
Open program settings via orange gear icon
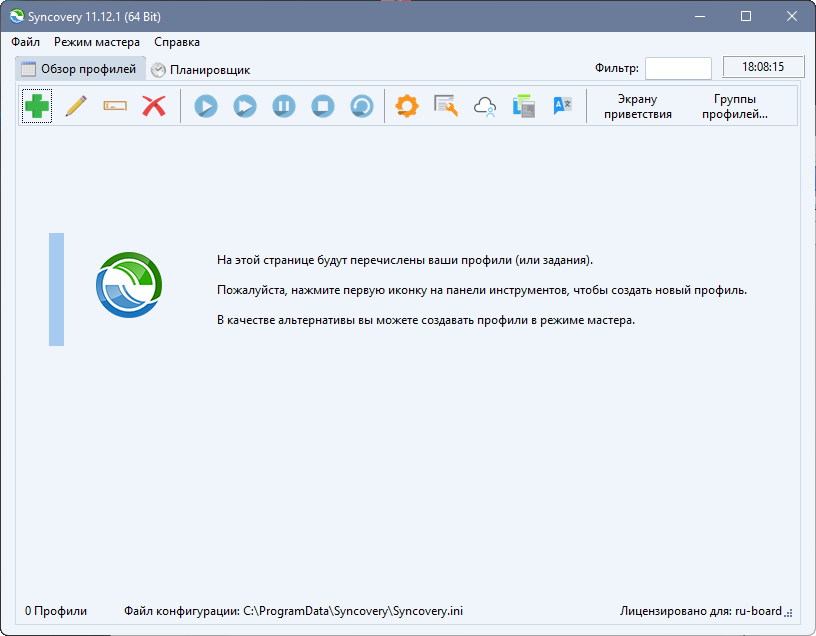(x=407, y=106)
